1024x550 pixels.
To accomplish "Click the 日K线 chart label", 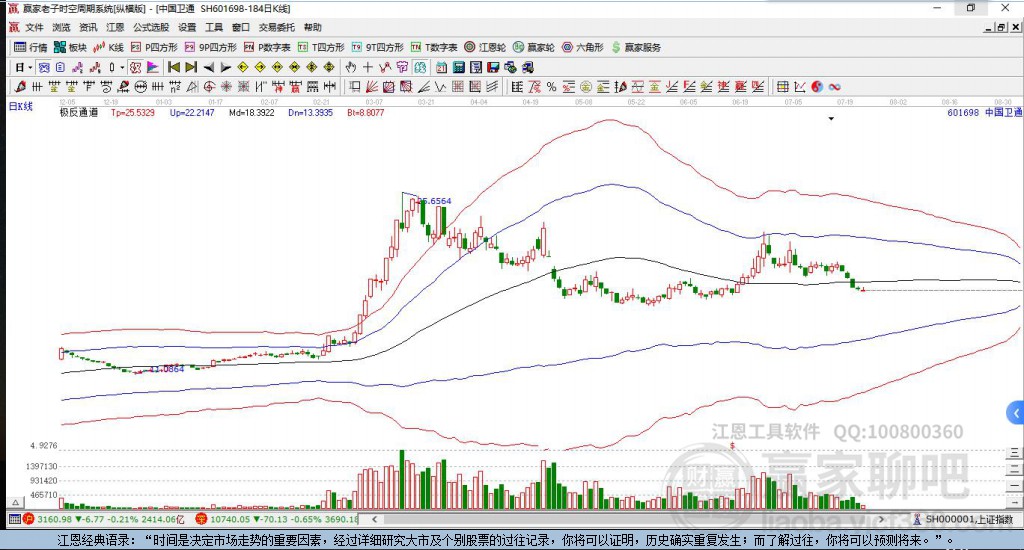I will tap(20, 106).
